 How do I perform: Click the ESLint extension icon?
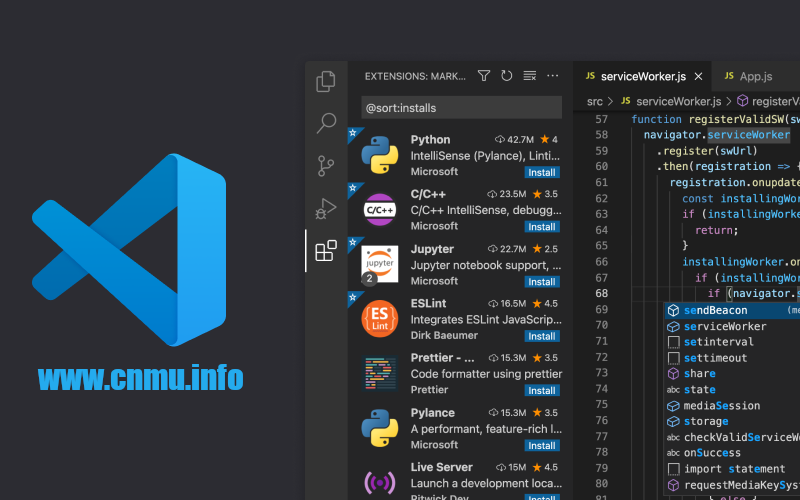[380, 319]
